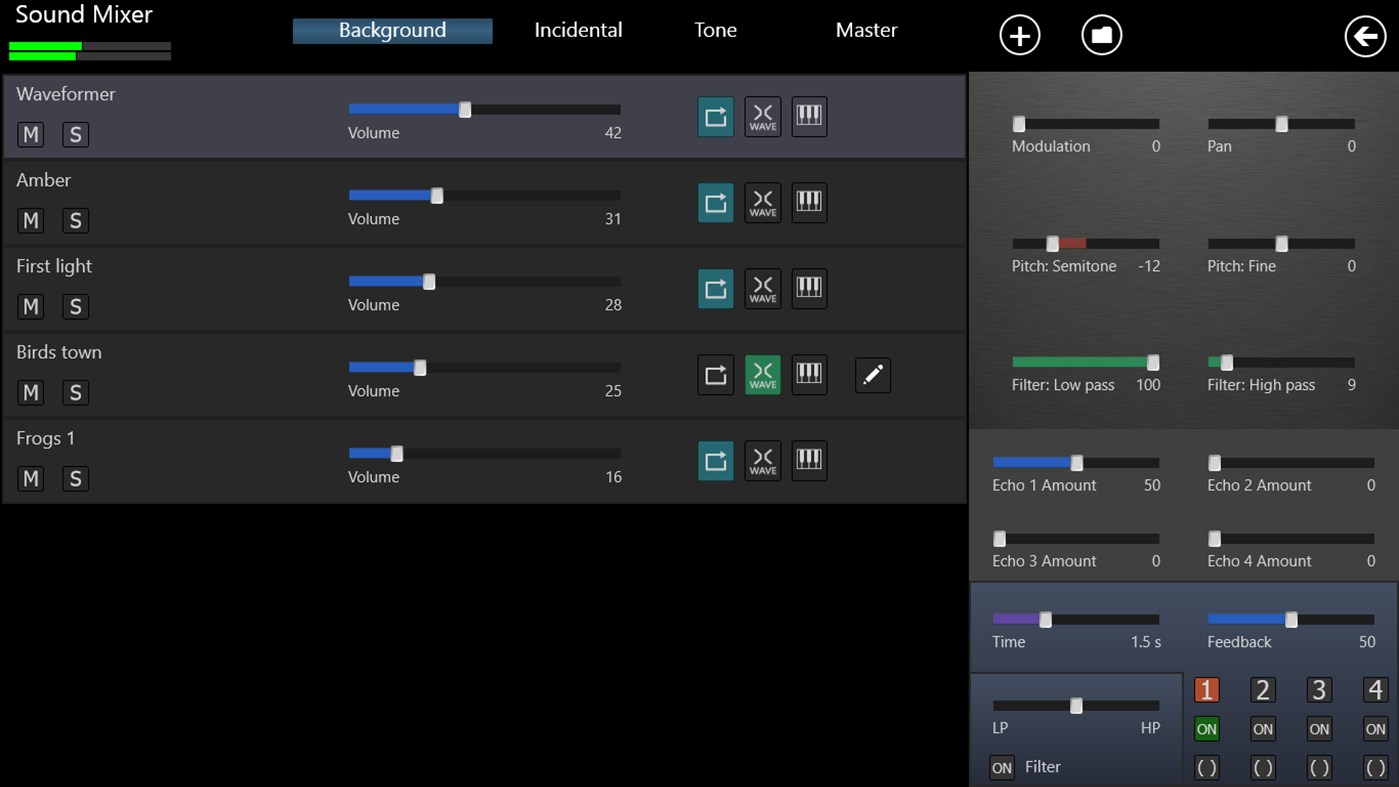This screenshot has width=1399, height=787.
Task: Mute the Waveformer track
Action: pyautogui.click(x=30, y=134)
